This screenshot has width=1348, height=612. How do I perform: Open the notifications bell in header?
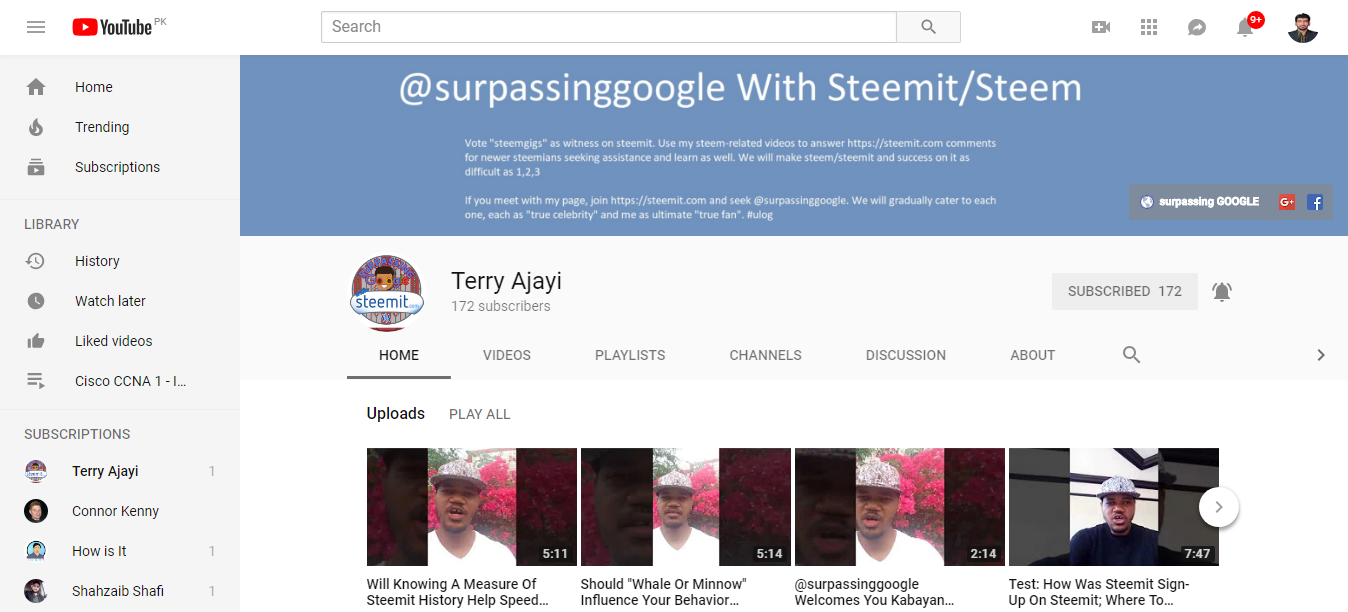click(x=1245, y=27)
